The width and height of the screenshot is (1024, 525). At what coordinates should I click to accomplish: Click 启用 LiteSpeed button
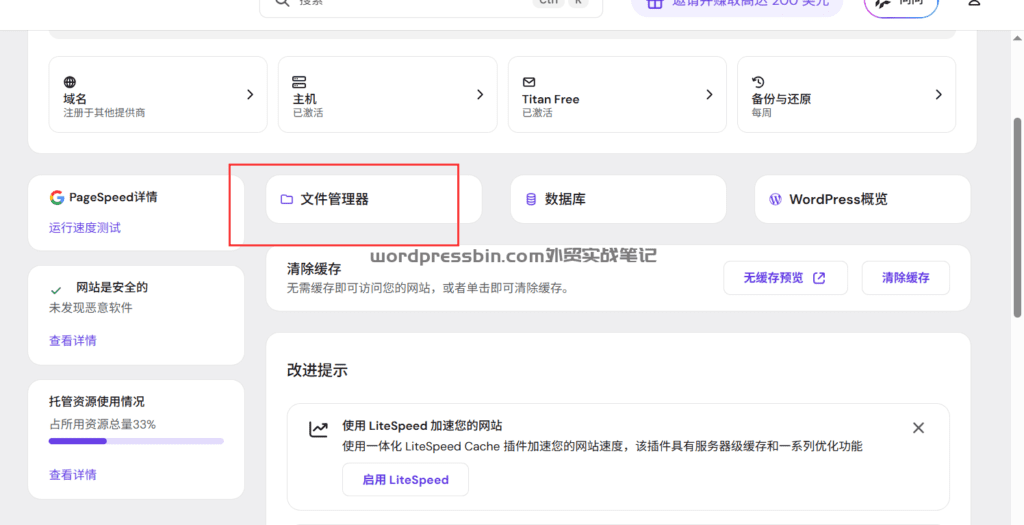[x=406, y=480]
